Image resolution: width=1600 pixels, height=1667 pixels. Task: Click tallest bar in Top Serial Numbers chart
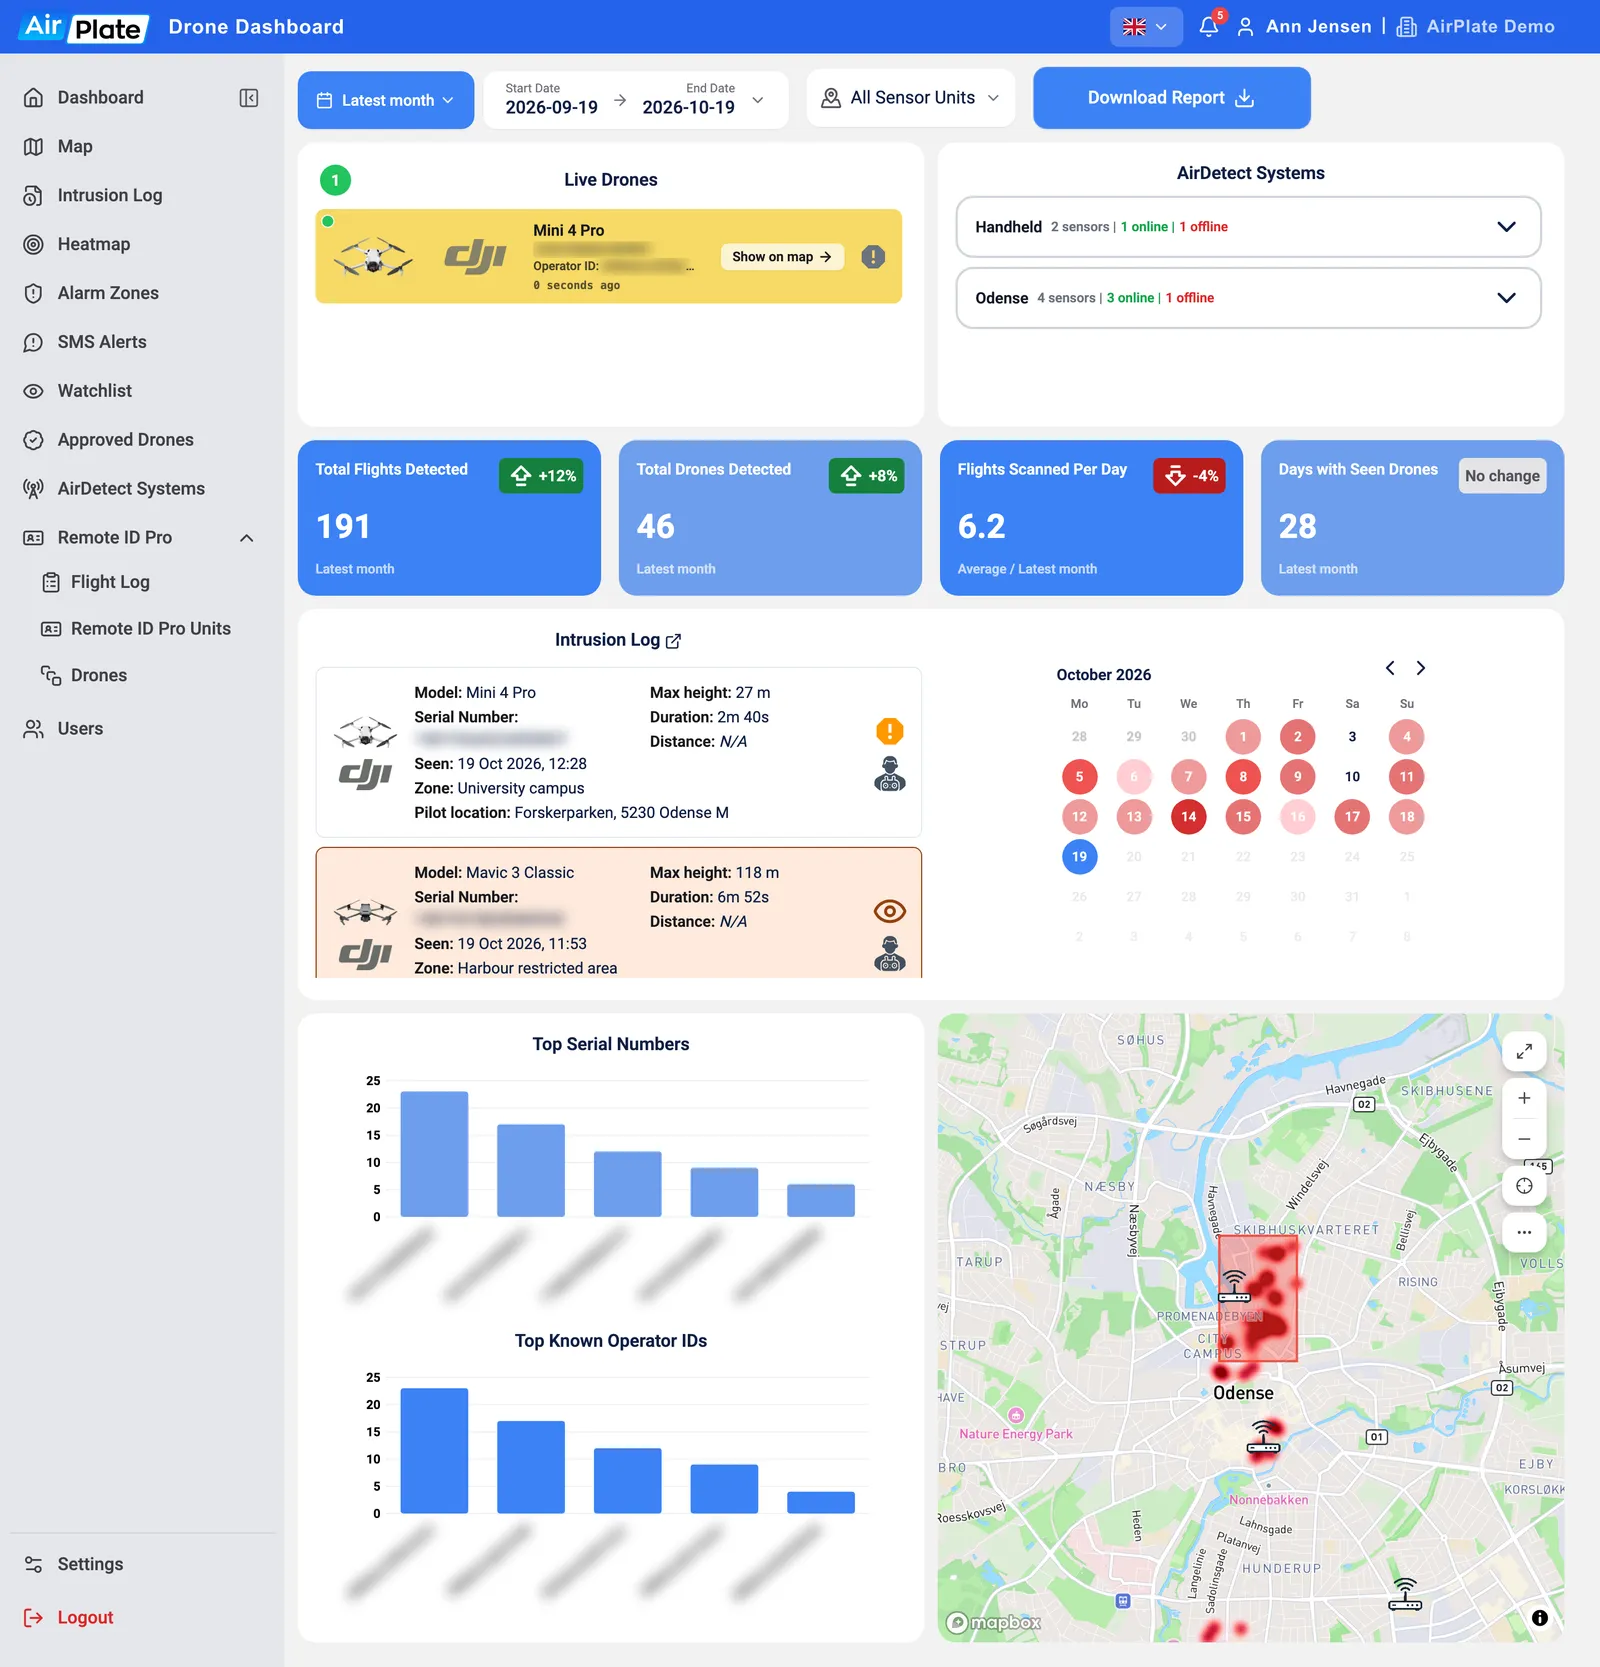tap(434, 1154)
